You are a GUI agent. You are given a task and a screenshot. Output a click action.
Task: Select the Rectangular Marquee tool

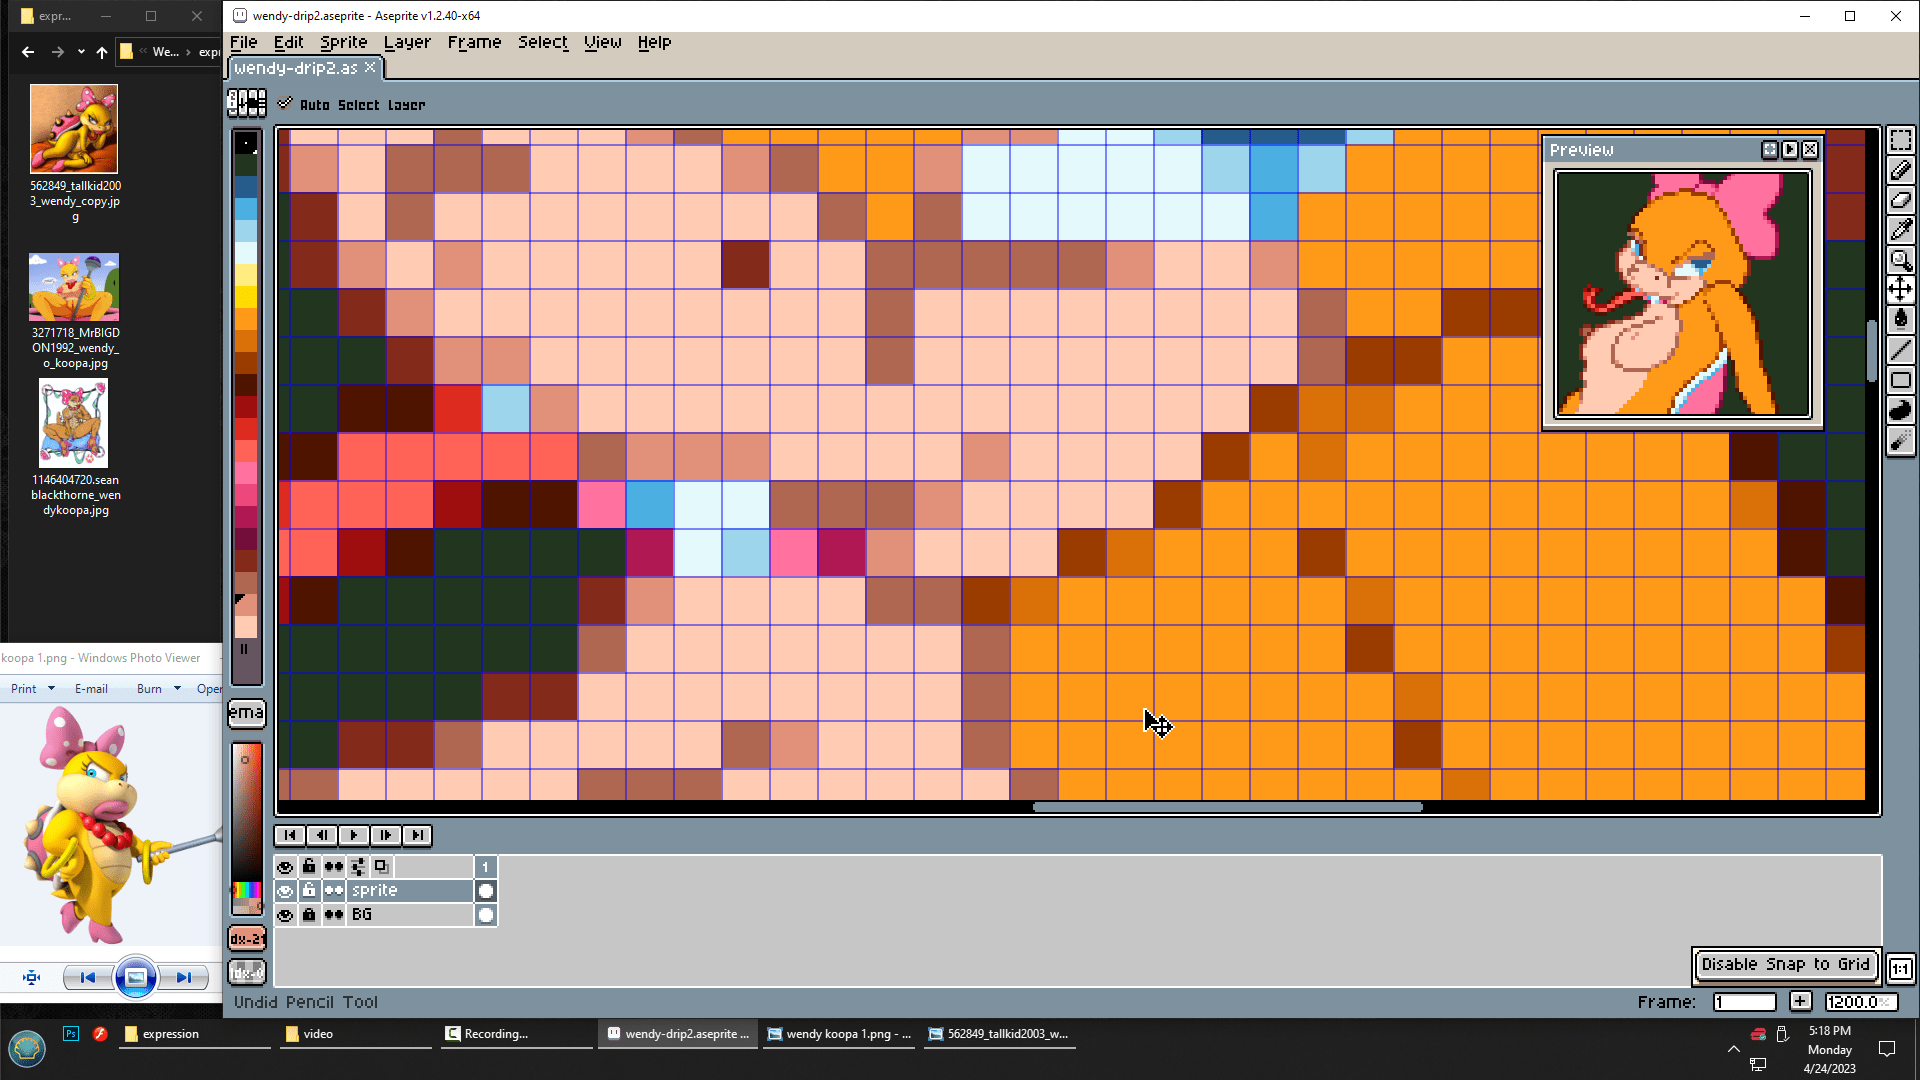click(x=1900, y=140)
